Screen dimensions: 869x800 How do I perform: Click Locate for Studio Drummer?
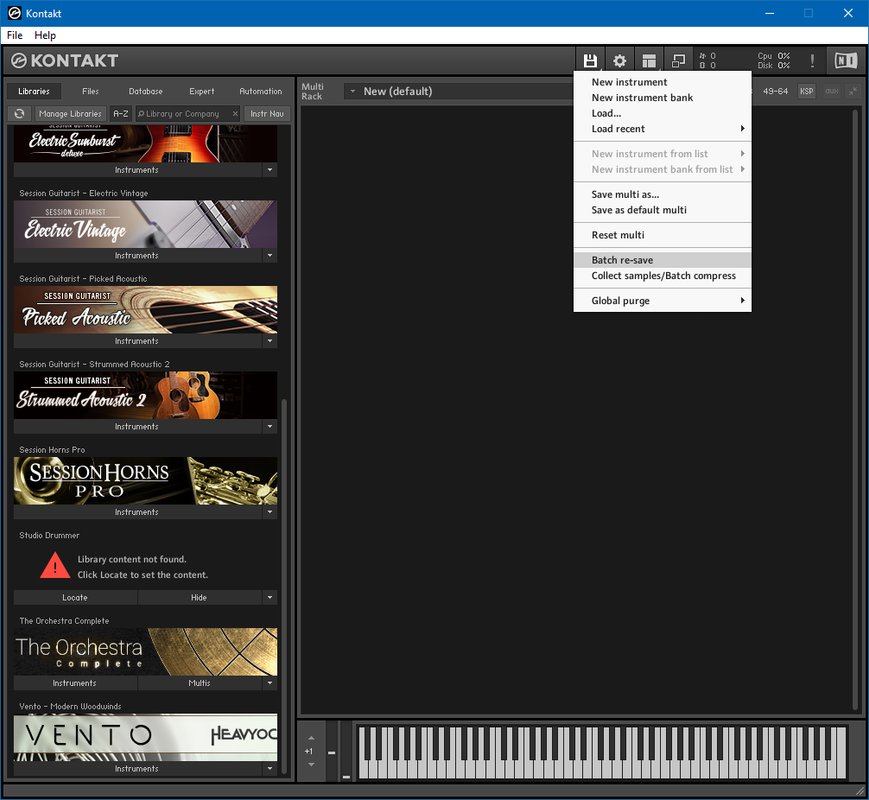(75, 597)
